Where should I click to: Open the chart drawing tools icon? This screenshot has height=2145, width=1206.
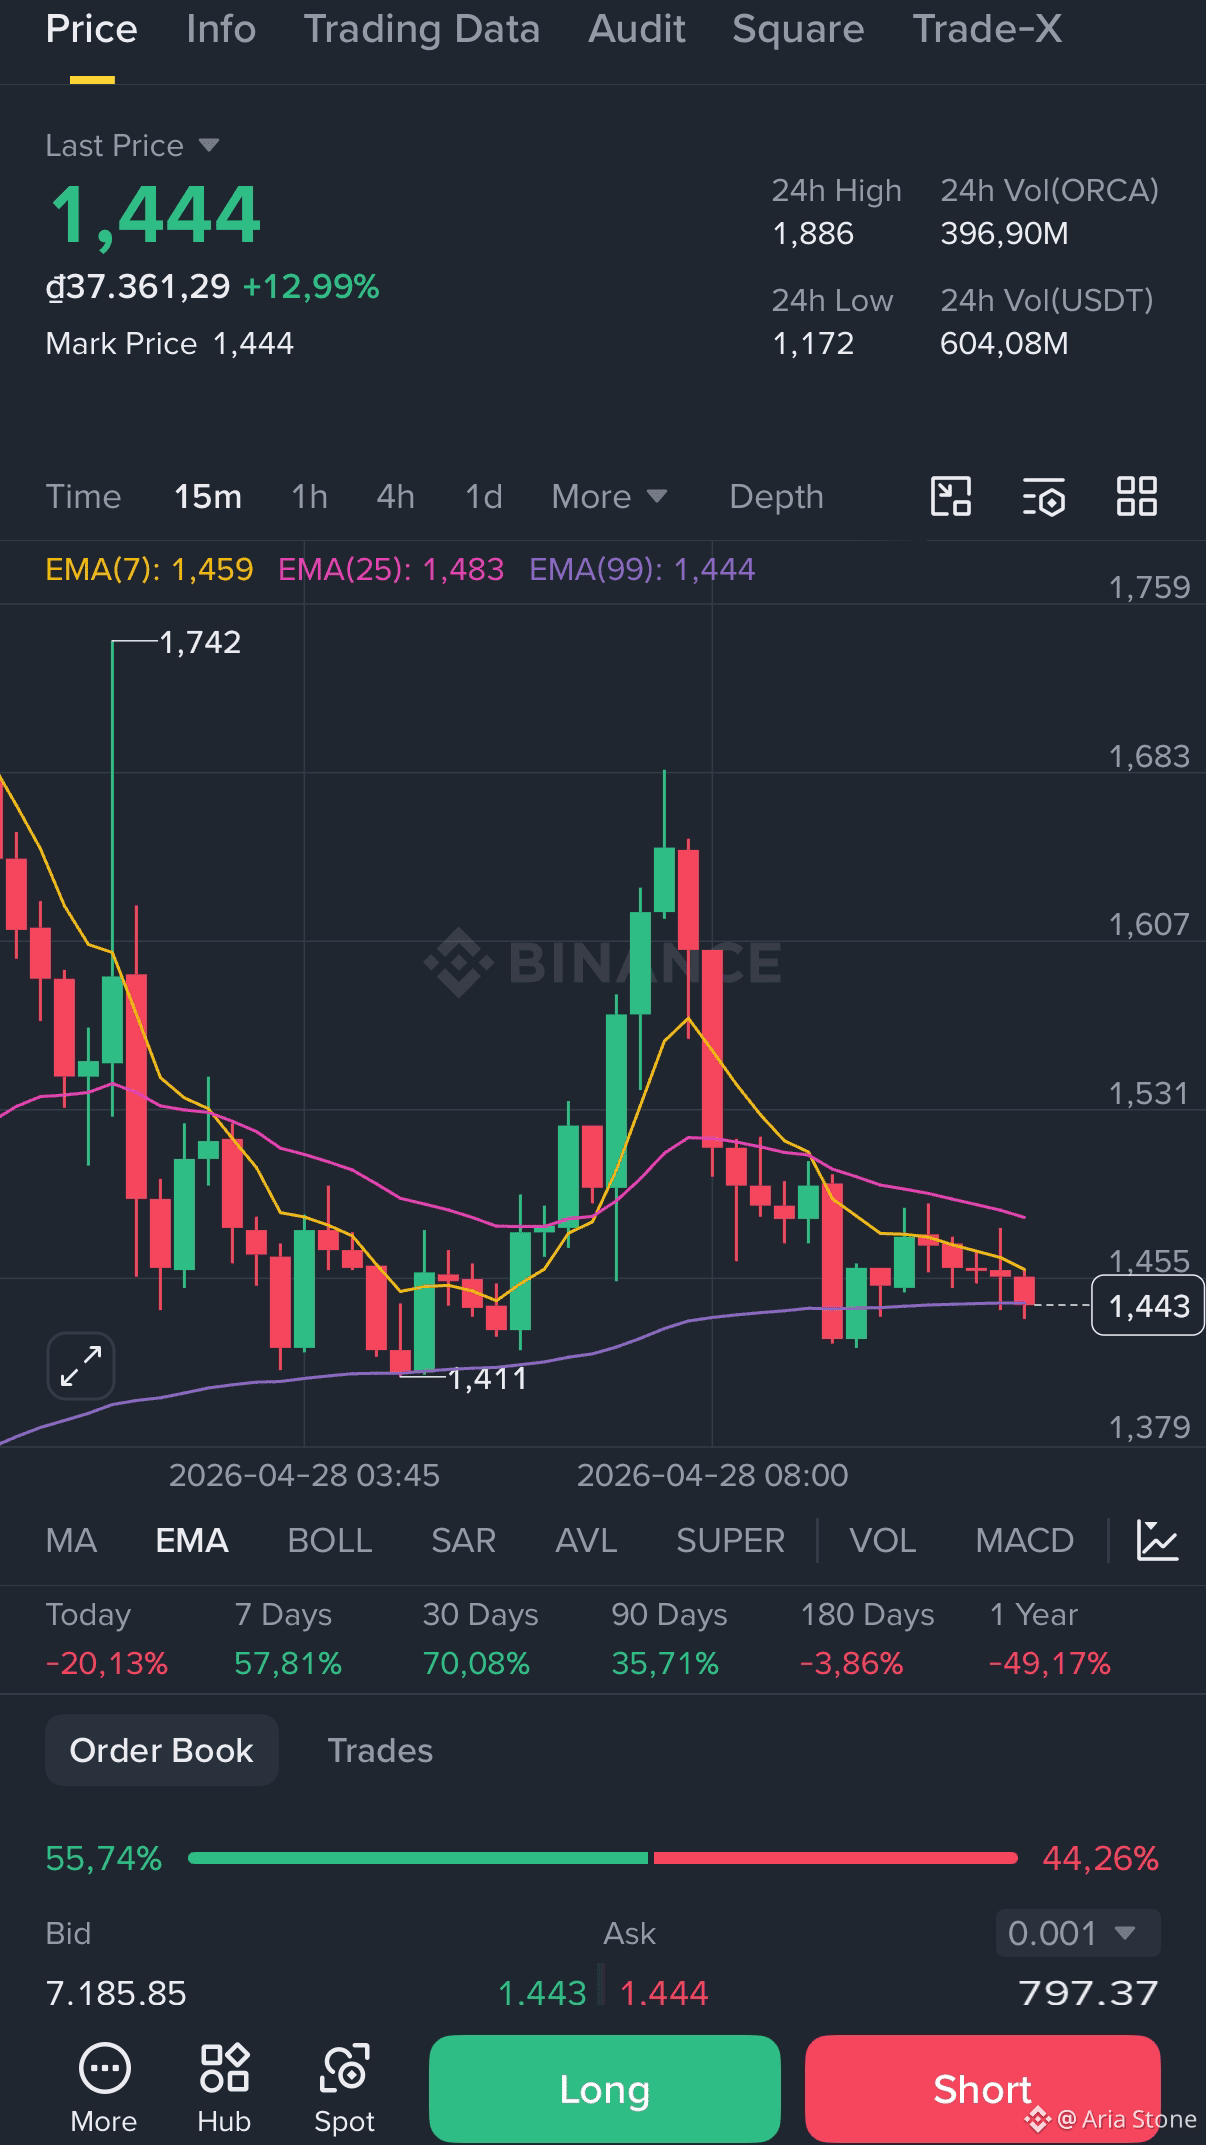pyautogui.click(x=951, y=497)
